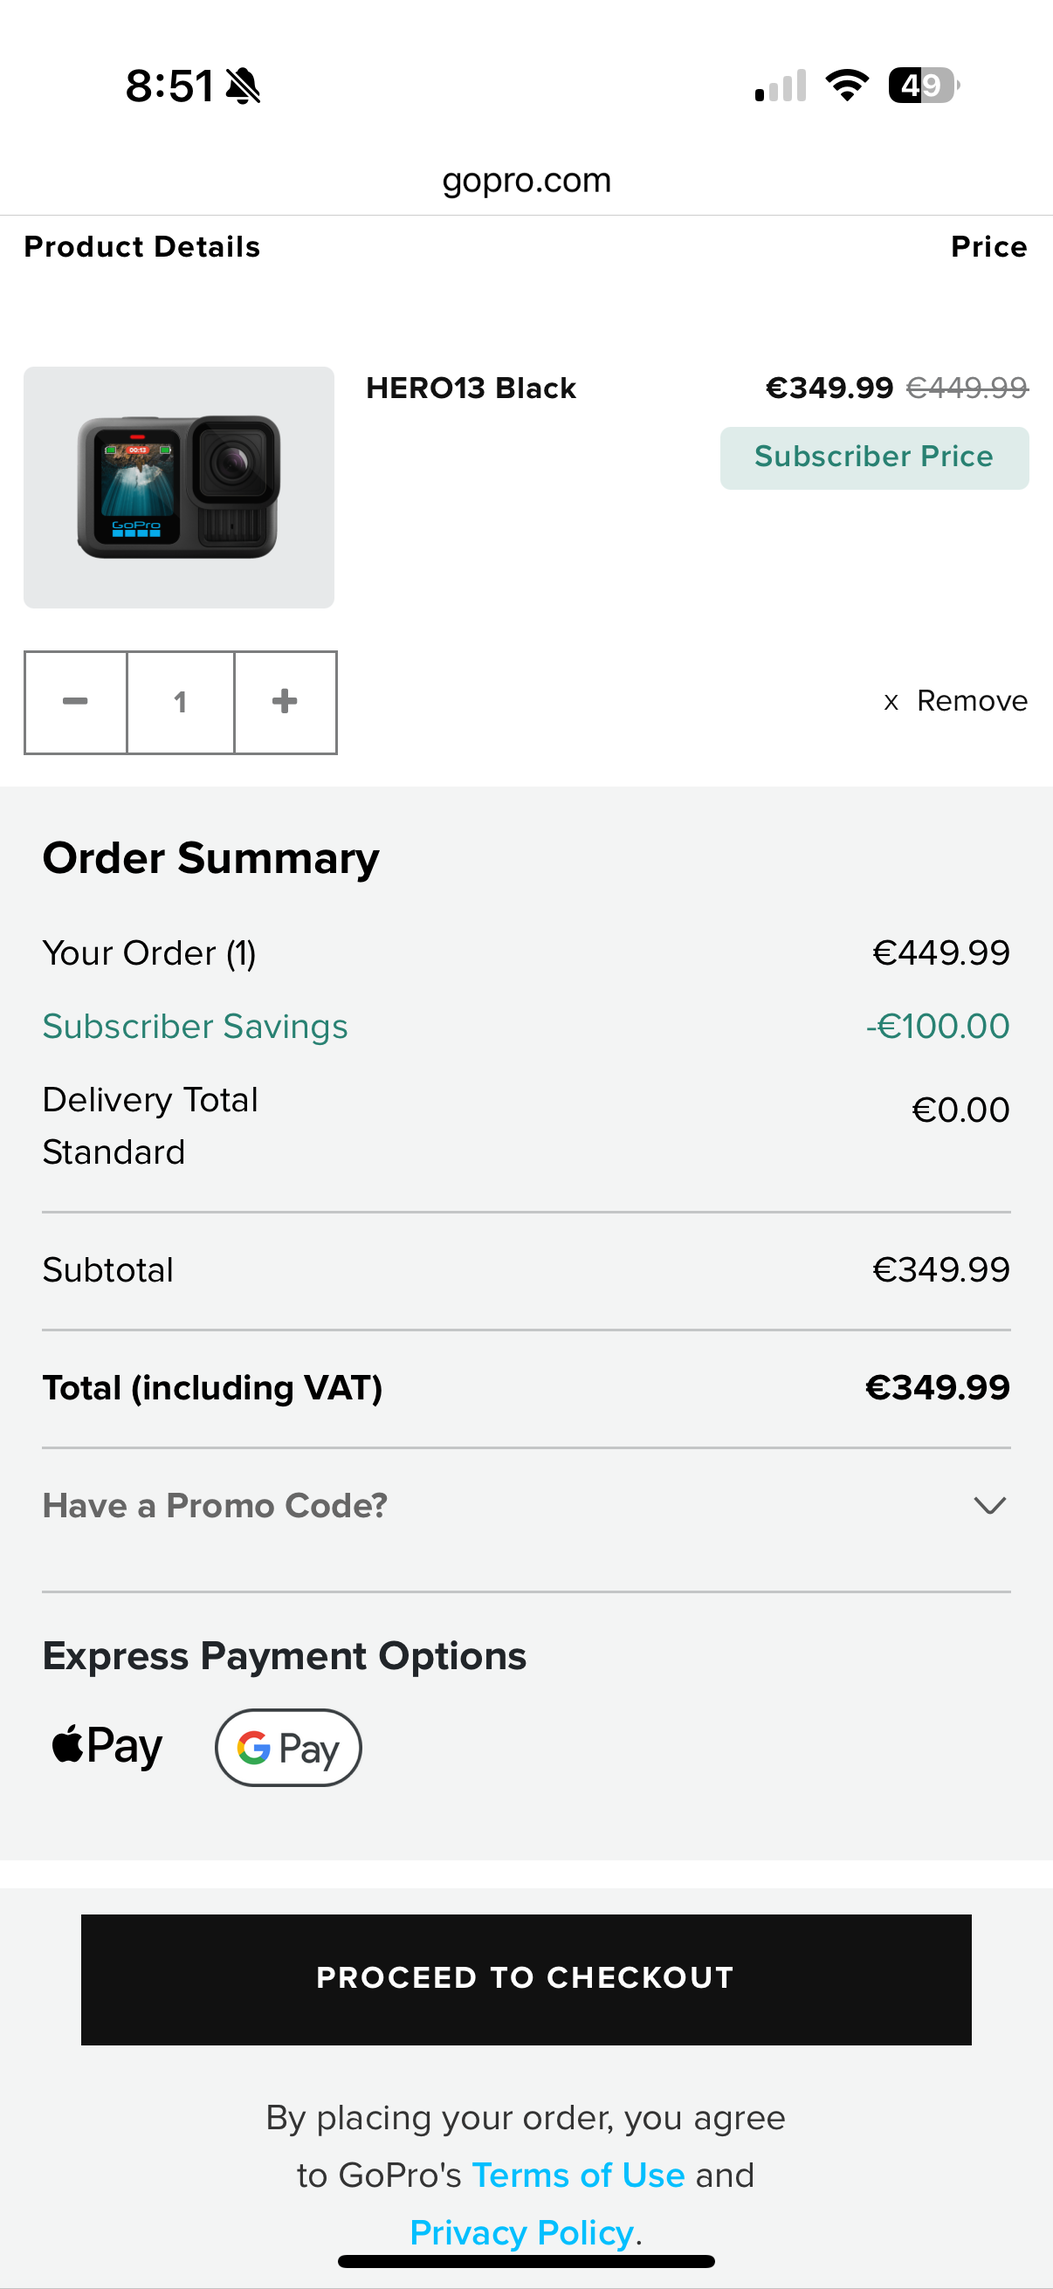Pay with Apple Pay
This screenshot has height=2289, width=1053.
tap(107, 1747)
